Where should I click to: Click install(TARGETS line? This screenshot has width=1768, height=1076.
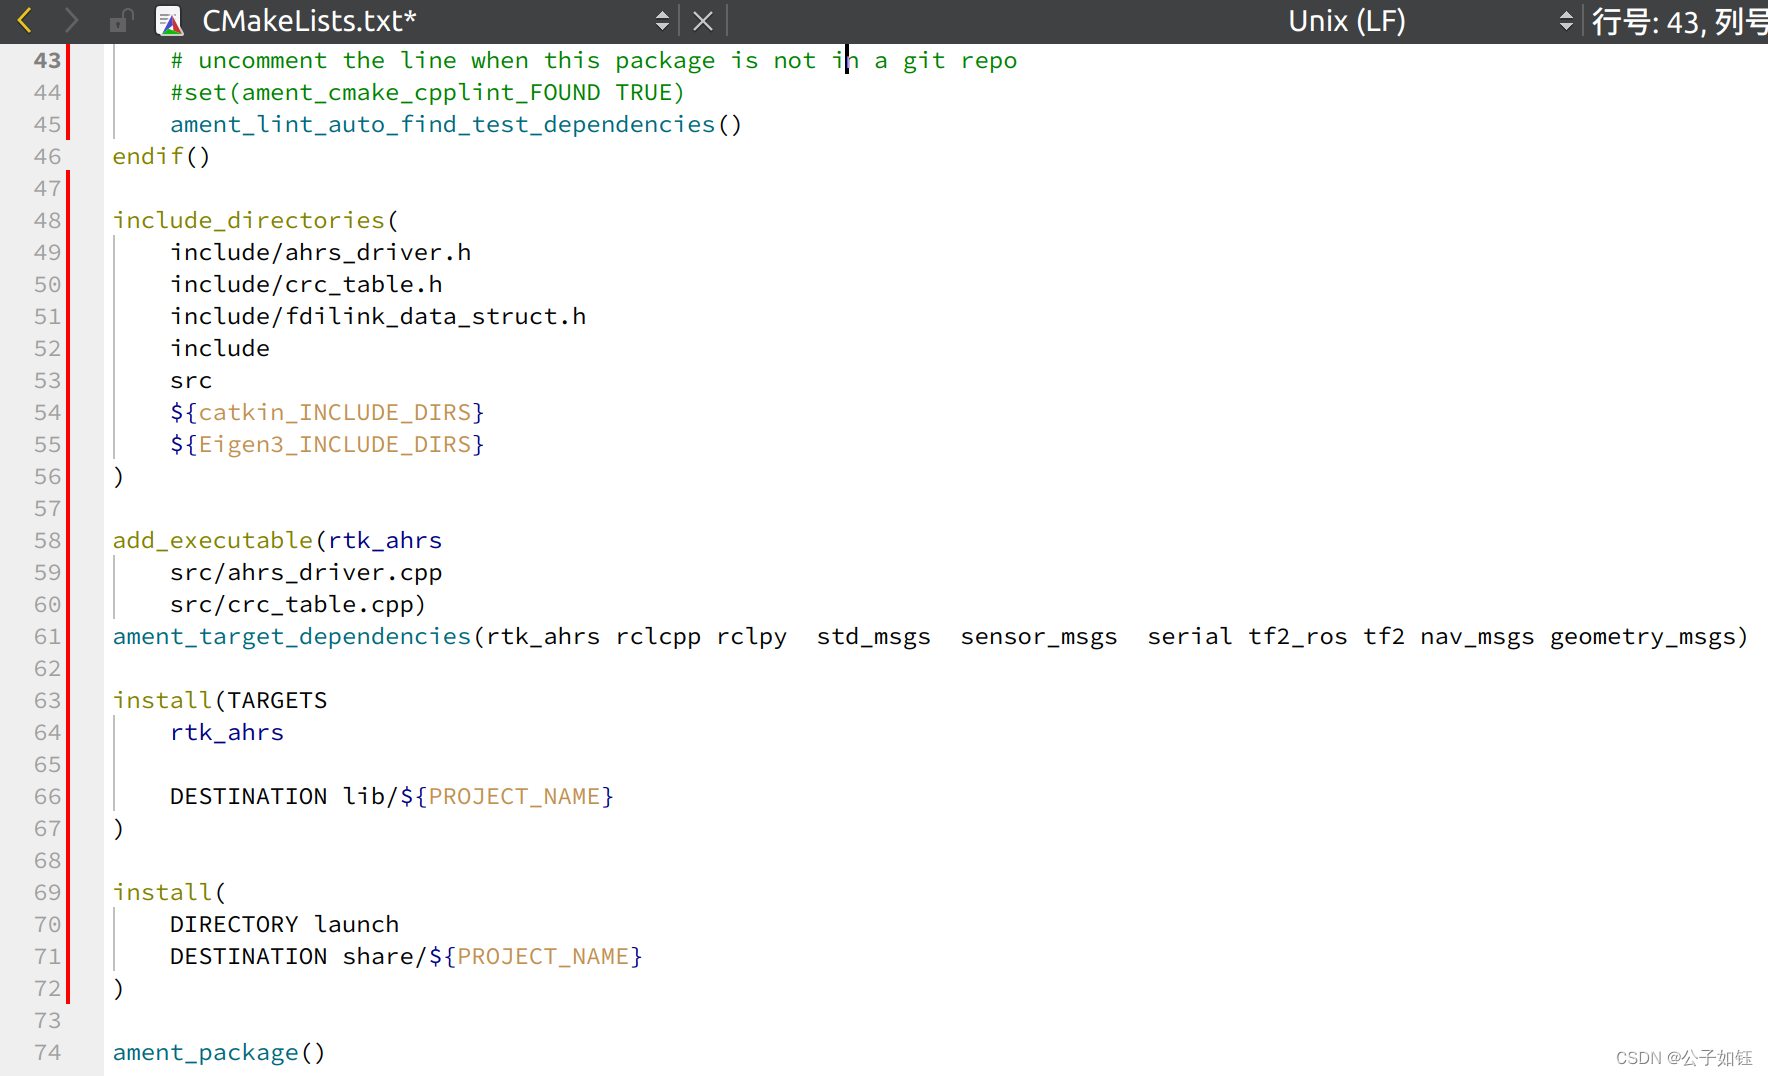(220, 700)
